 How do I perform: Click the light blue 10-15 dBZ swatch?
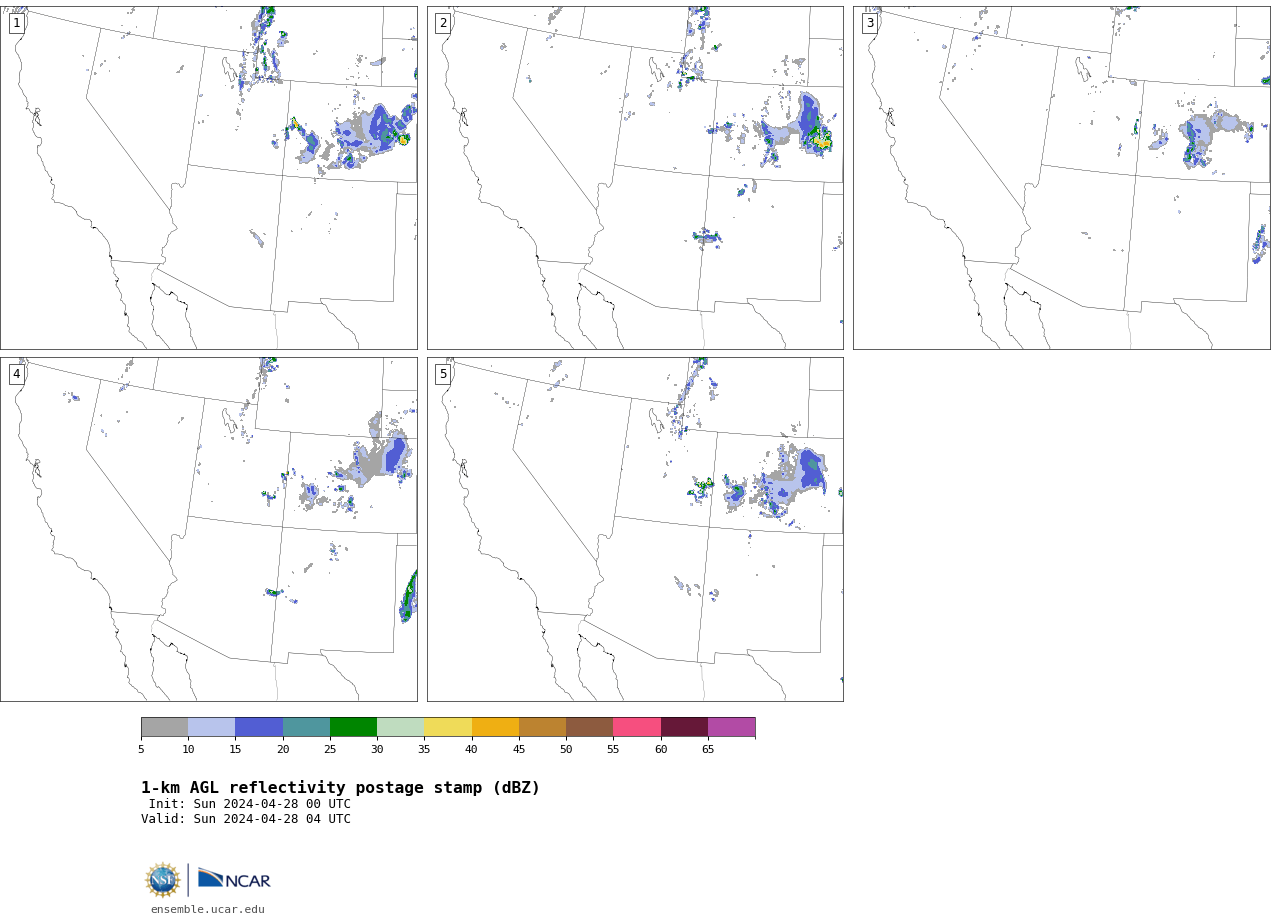pos(212,727)
